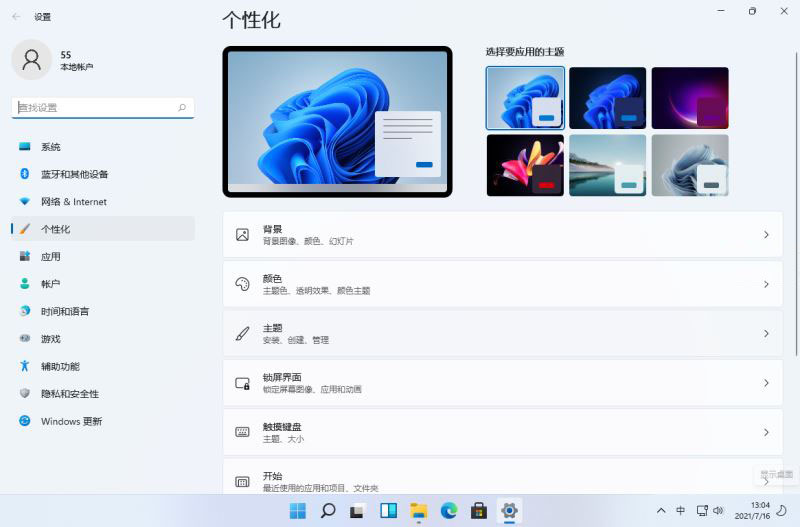
Task: Expand 颜色 using its chevron
Action: (x=766, y=284)
